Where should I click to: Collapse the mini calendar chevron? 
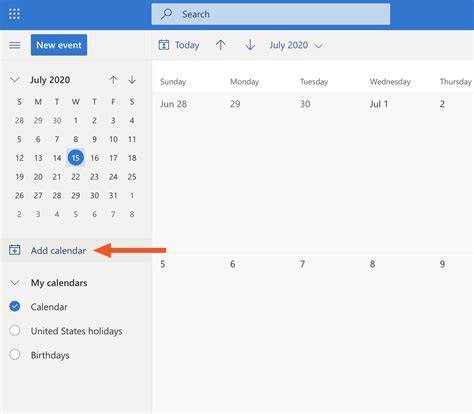pyautogui.click(x=15, y=80)
